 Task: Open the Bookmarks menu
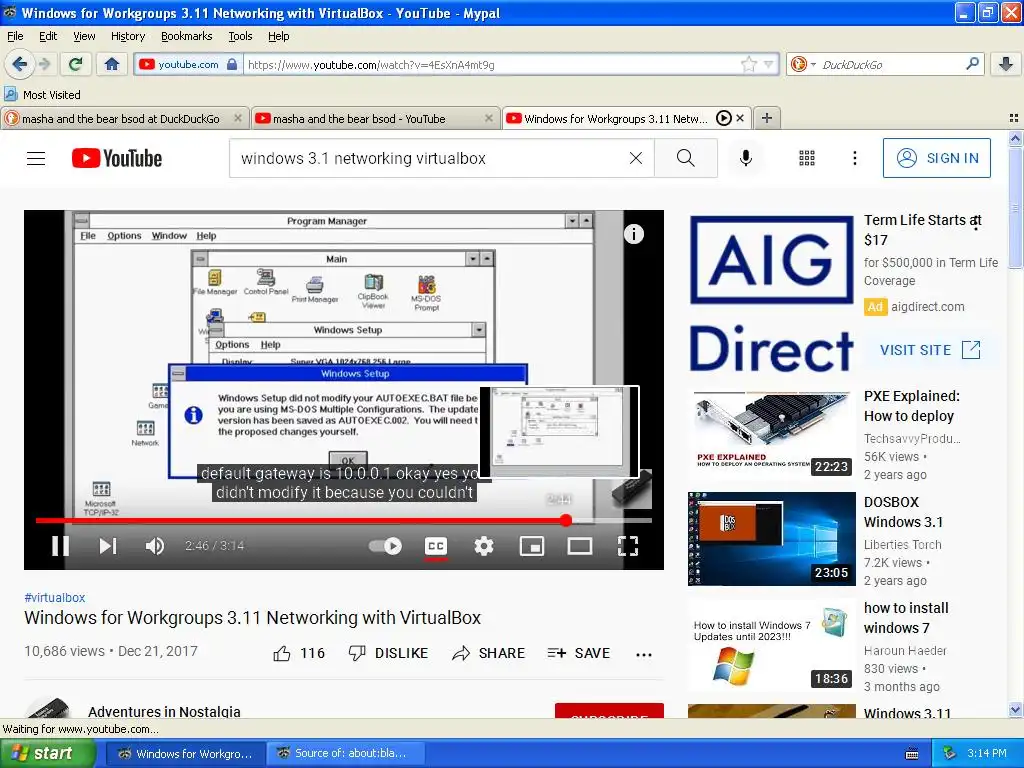186,36
